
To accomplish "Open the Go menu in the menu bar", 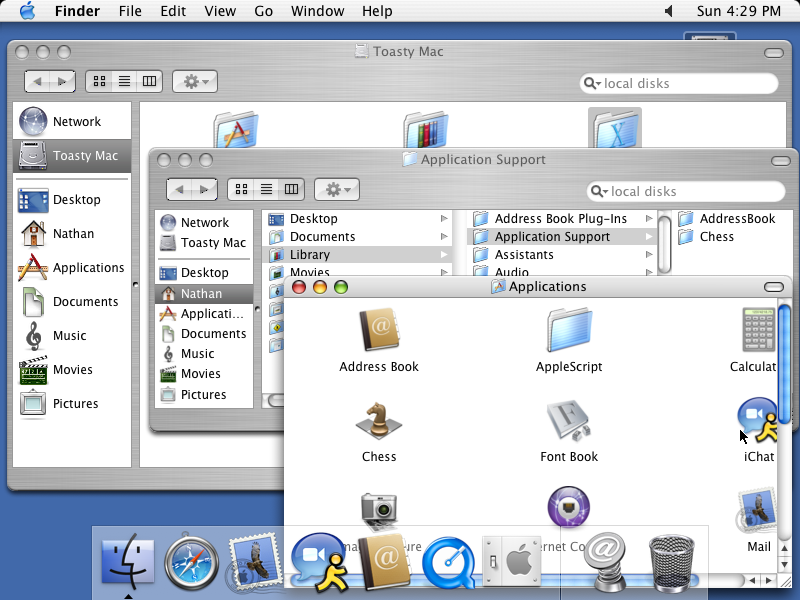I will [x=264, y=11].
